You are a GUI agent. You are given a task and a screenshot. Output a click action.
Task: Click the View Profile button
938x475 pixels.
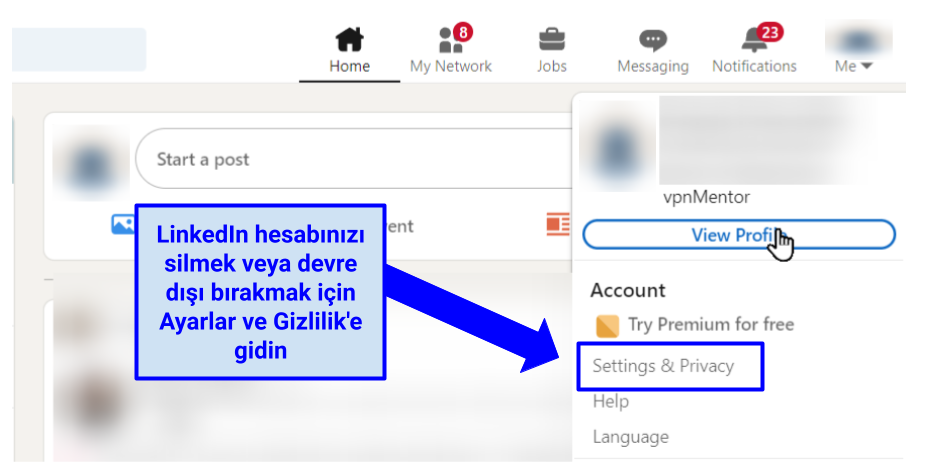click(x=739, y=235)
